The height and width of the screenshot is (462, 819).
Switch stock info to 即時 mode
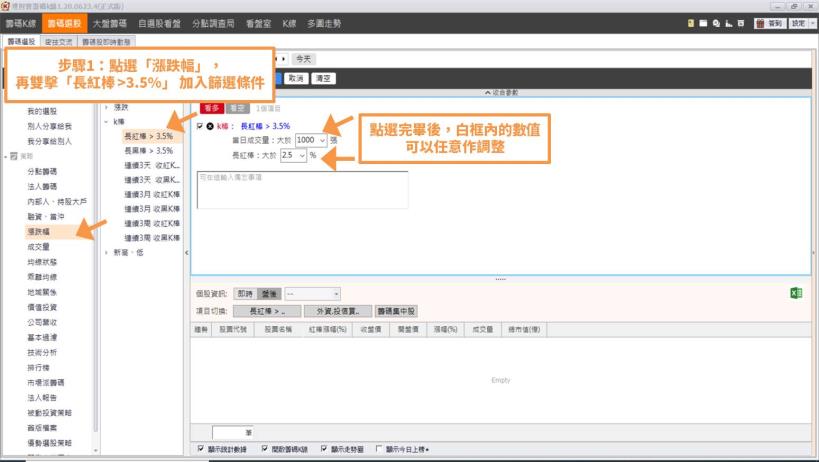pyautogui.click(x=245, y=294)
